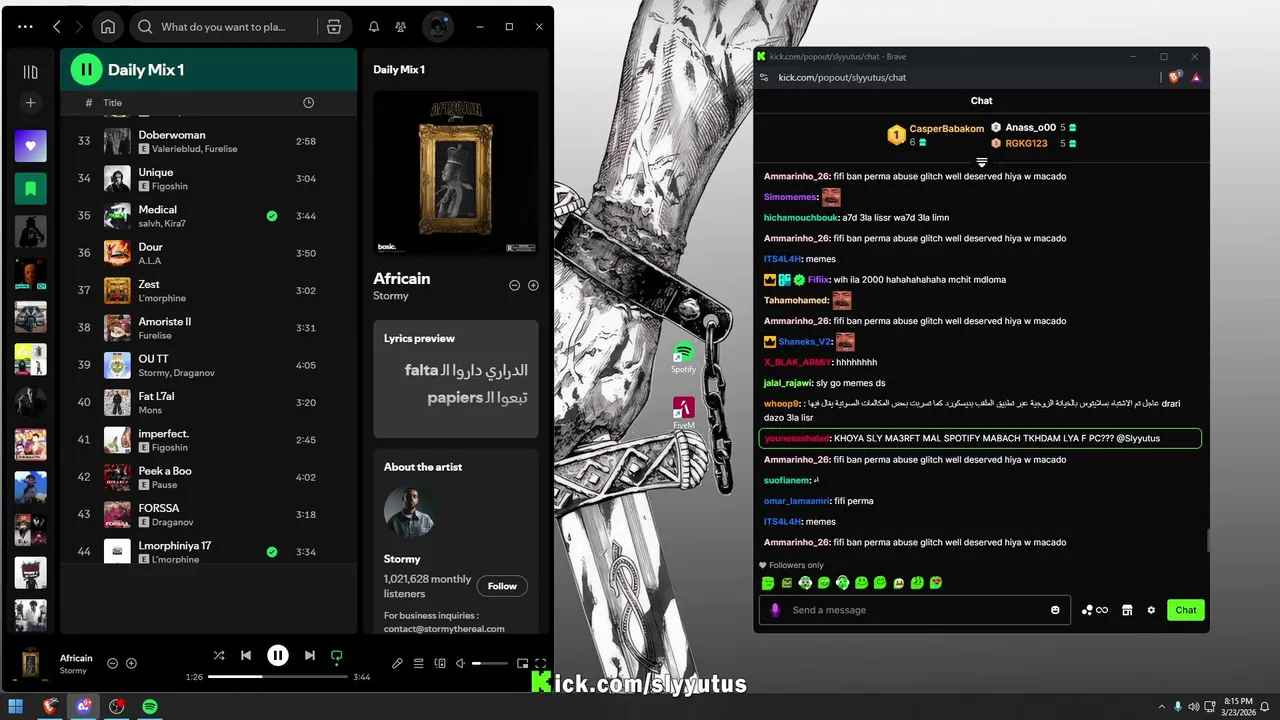The image size is (1280, 720).
Task: Open the Spotify miniplayer
Action: [522, 663]
